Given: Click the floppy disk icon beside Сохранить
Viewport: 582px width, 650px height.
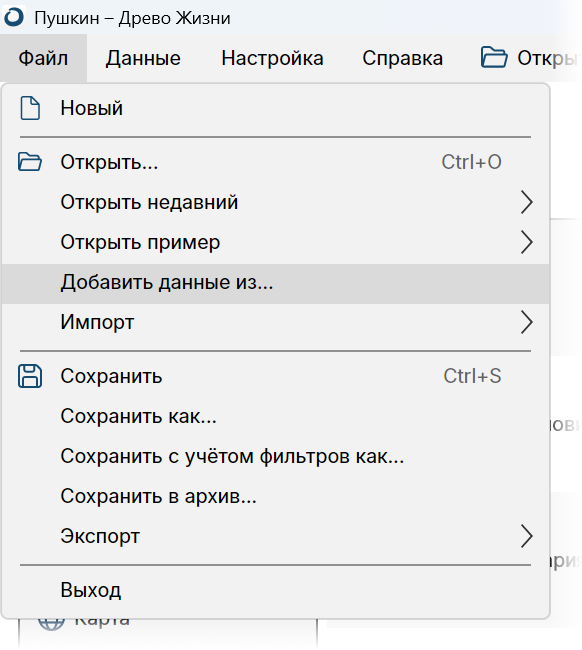Looking at the screenshot, I should tap(30, 376).
